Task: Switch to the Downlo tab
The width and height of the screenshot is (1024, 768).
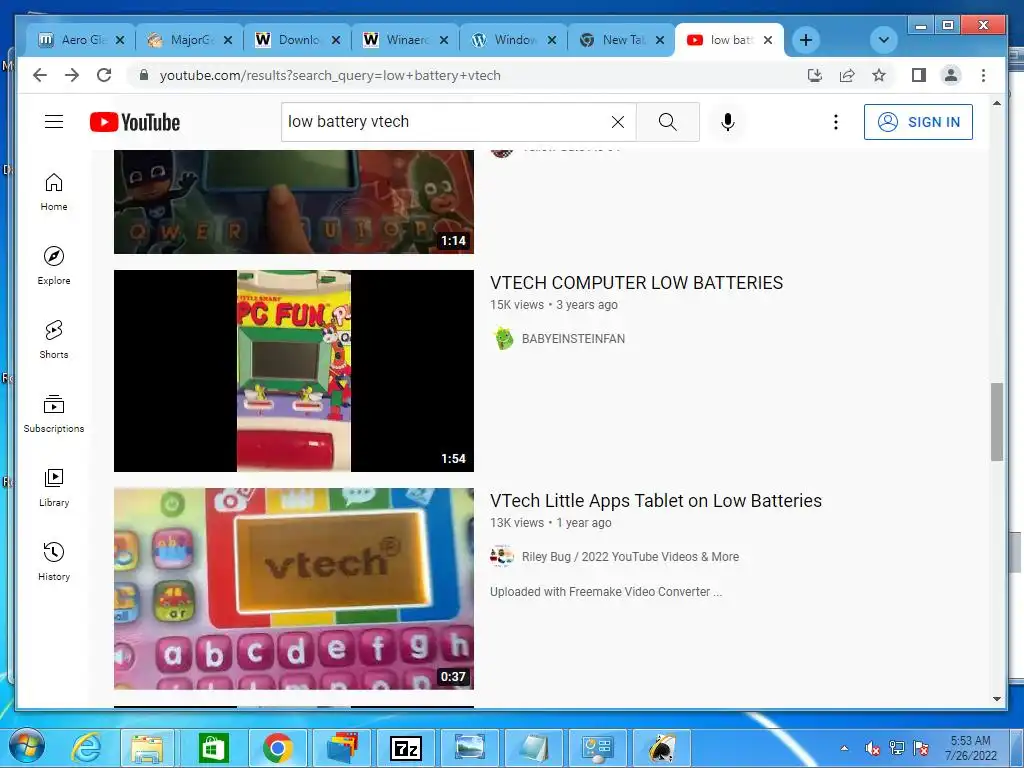Action: pyautogui.click(x=298, y=40)
